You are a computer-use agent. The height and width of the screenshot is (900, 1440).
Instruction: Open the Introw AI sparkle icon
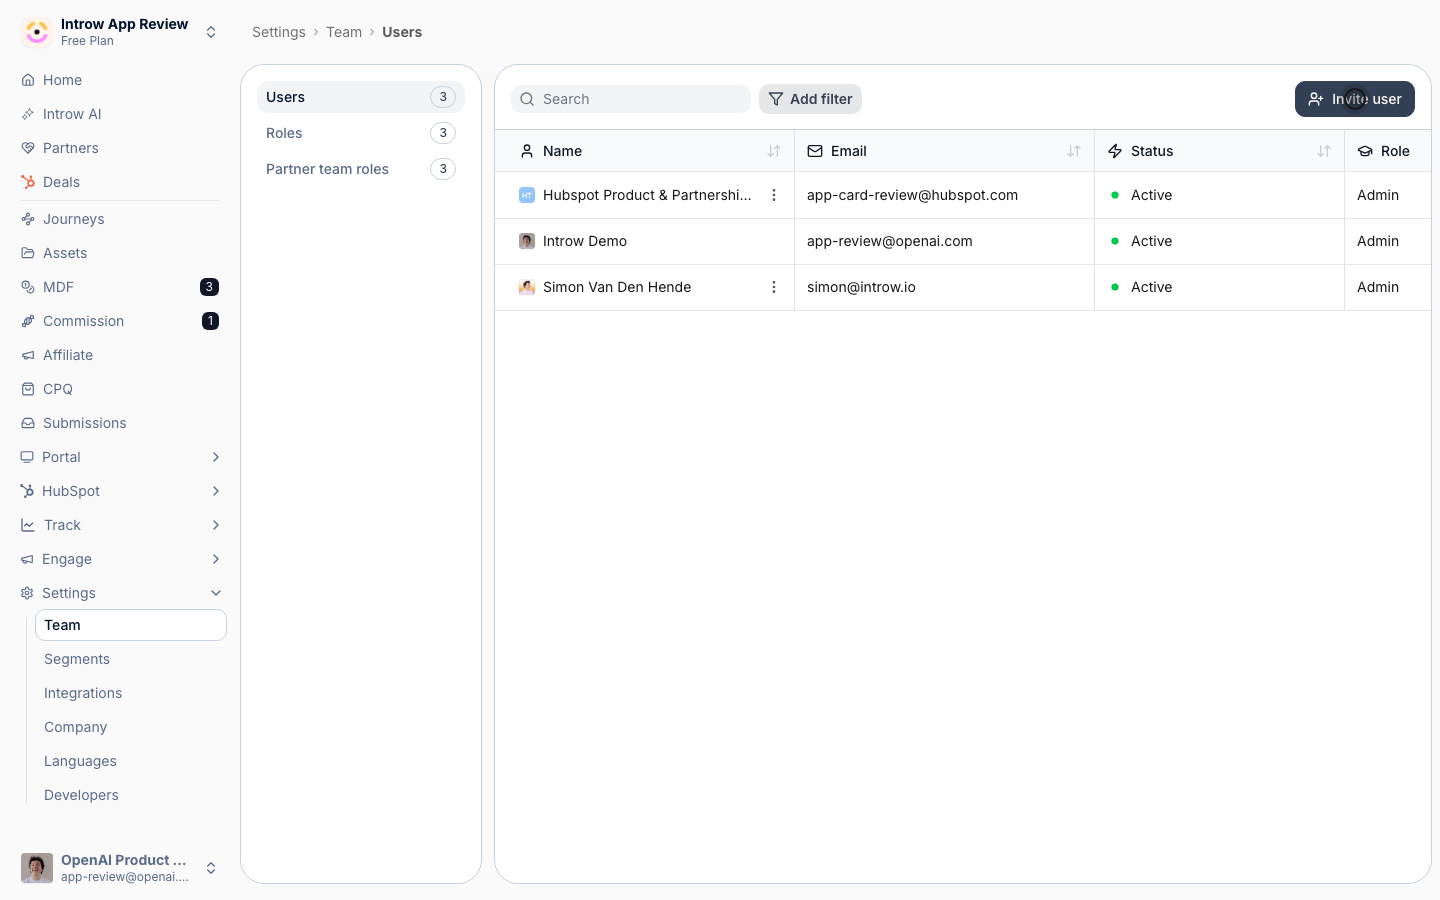[28, 114]
